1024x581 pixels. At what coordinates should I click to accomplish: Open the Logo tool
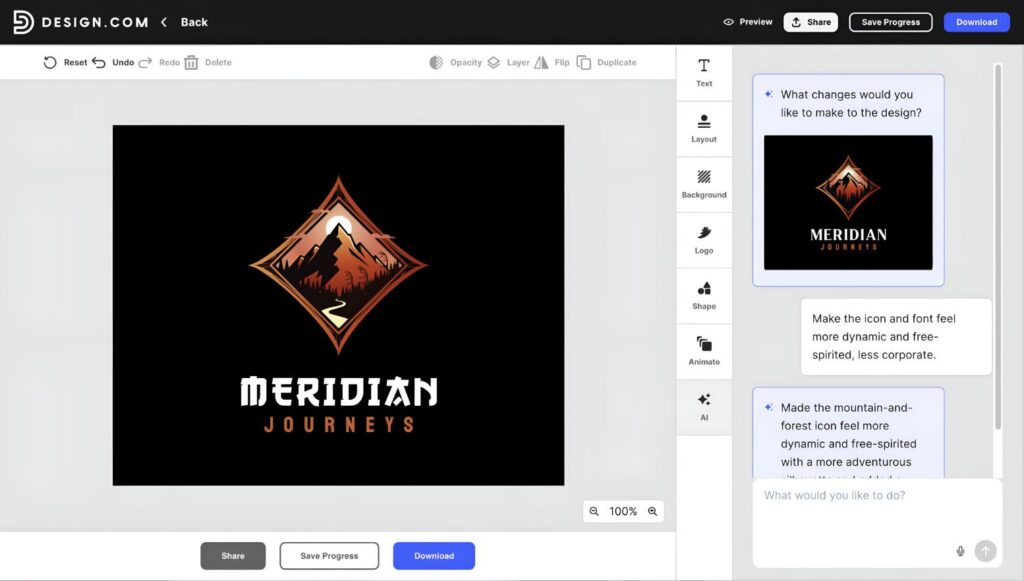tap(703, 240)
